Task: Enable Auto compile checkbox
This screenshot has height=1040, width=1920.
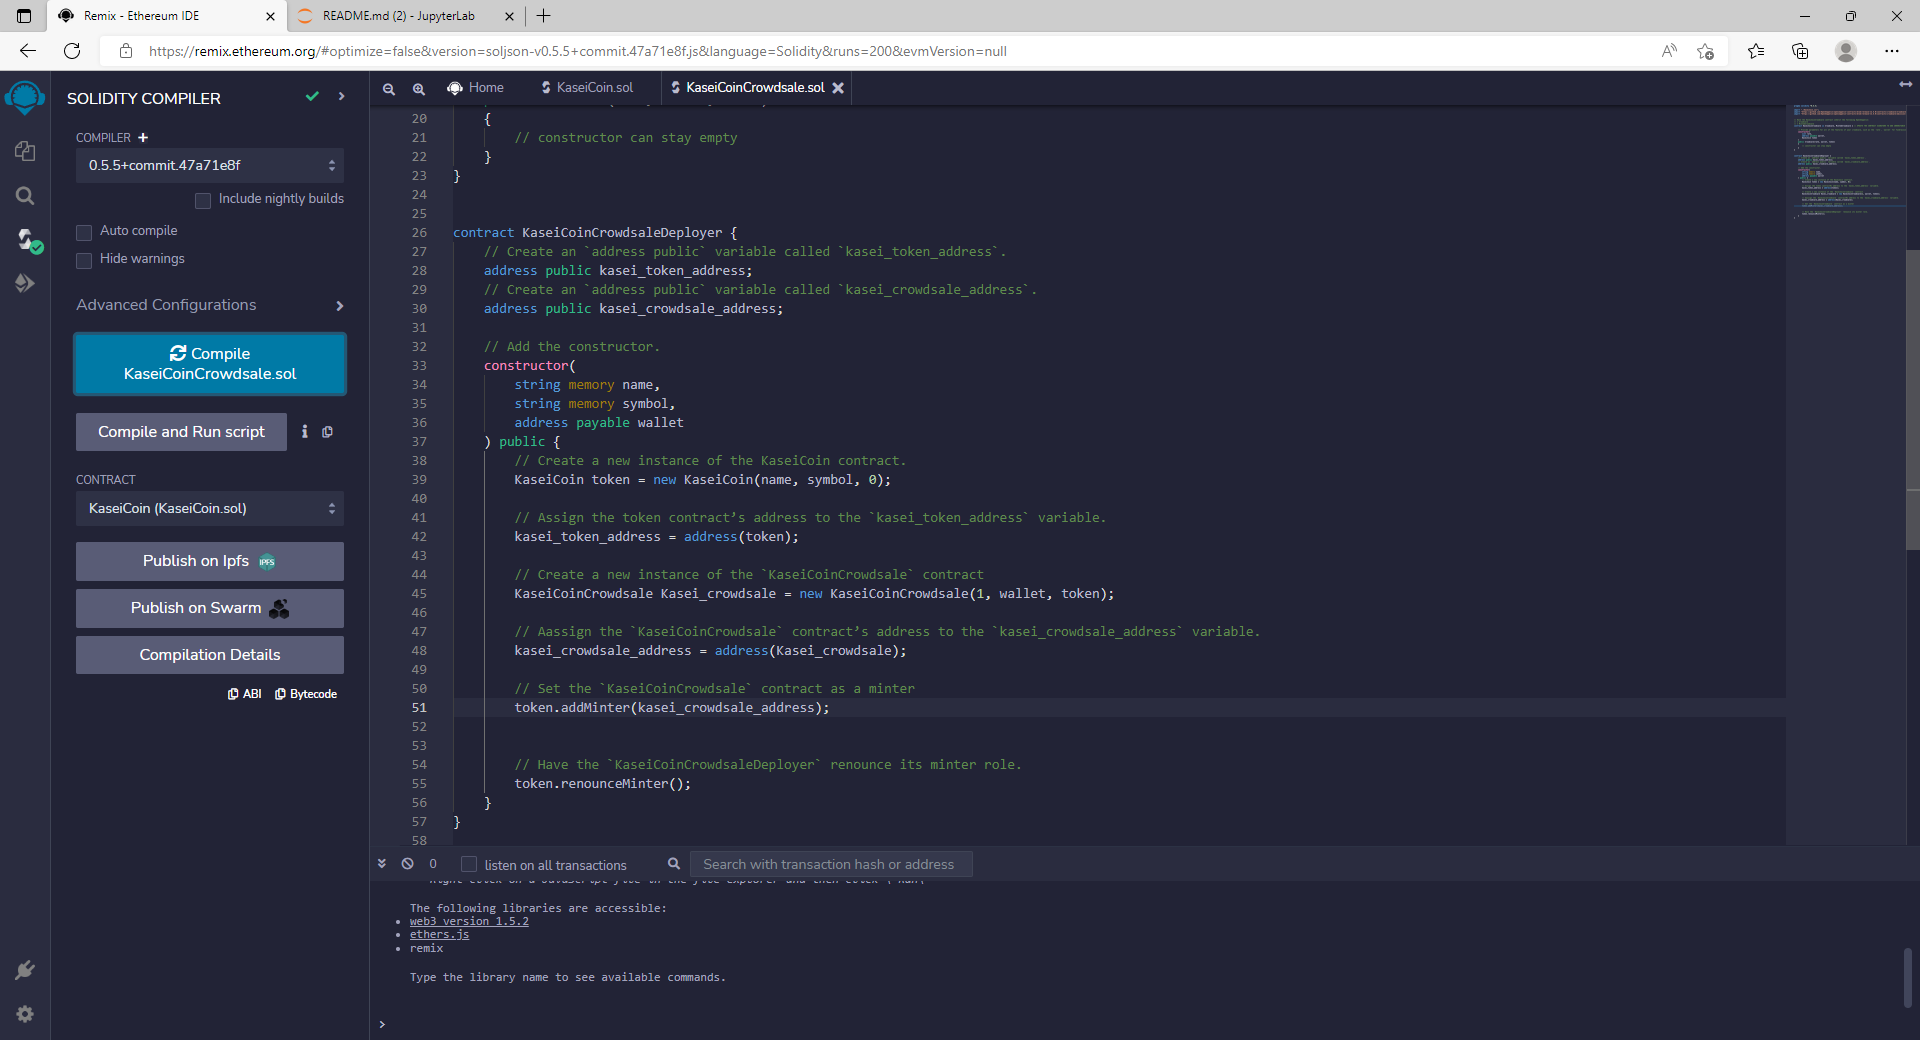Action: (x=84, y=232)
